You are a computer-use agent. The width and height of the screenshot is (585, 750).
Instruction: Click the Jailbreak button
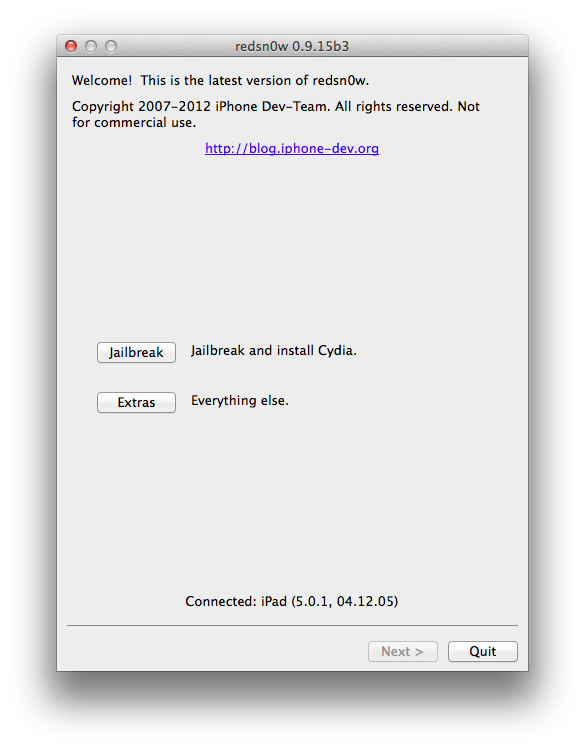136,353
